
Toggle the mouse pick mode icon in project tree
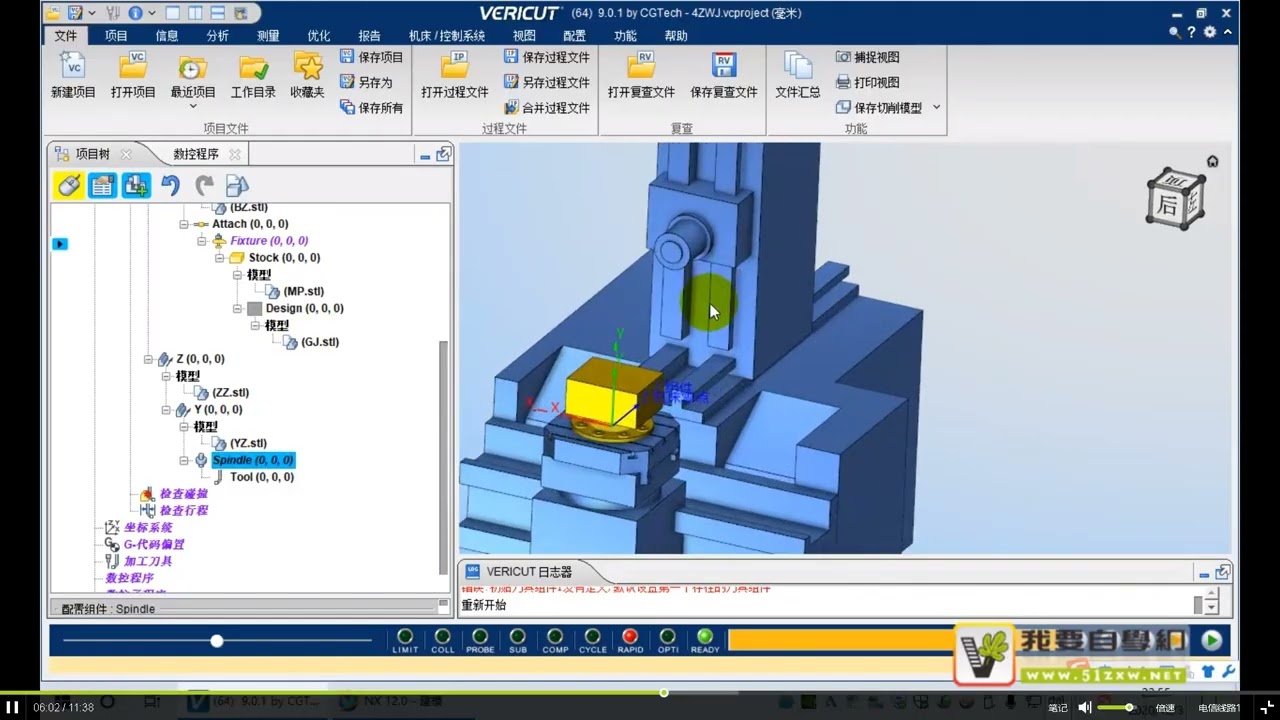click(x=68, y=185)
